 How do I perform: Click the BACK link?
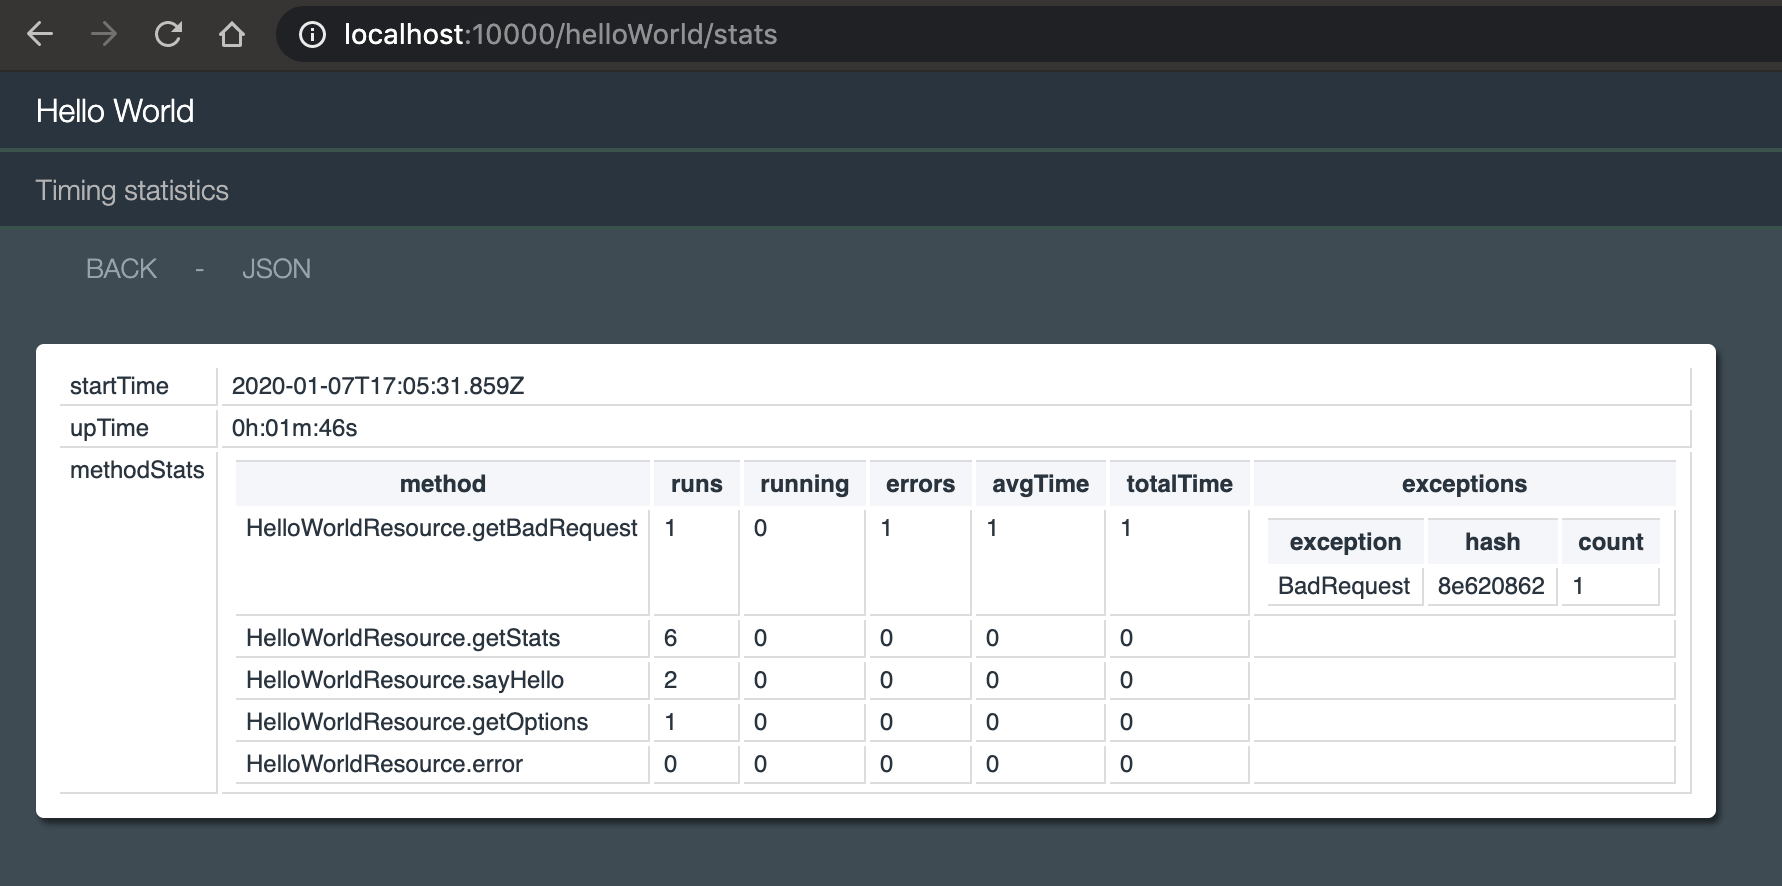pos(121,269)
